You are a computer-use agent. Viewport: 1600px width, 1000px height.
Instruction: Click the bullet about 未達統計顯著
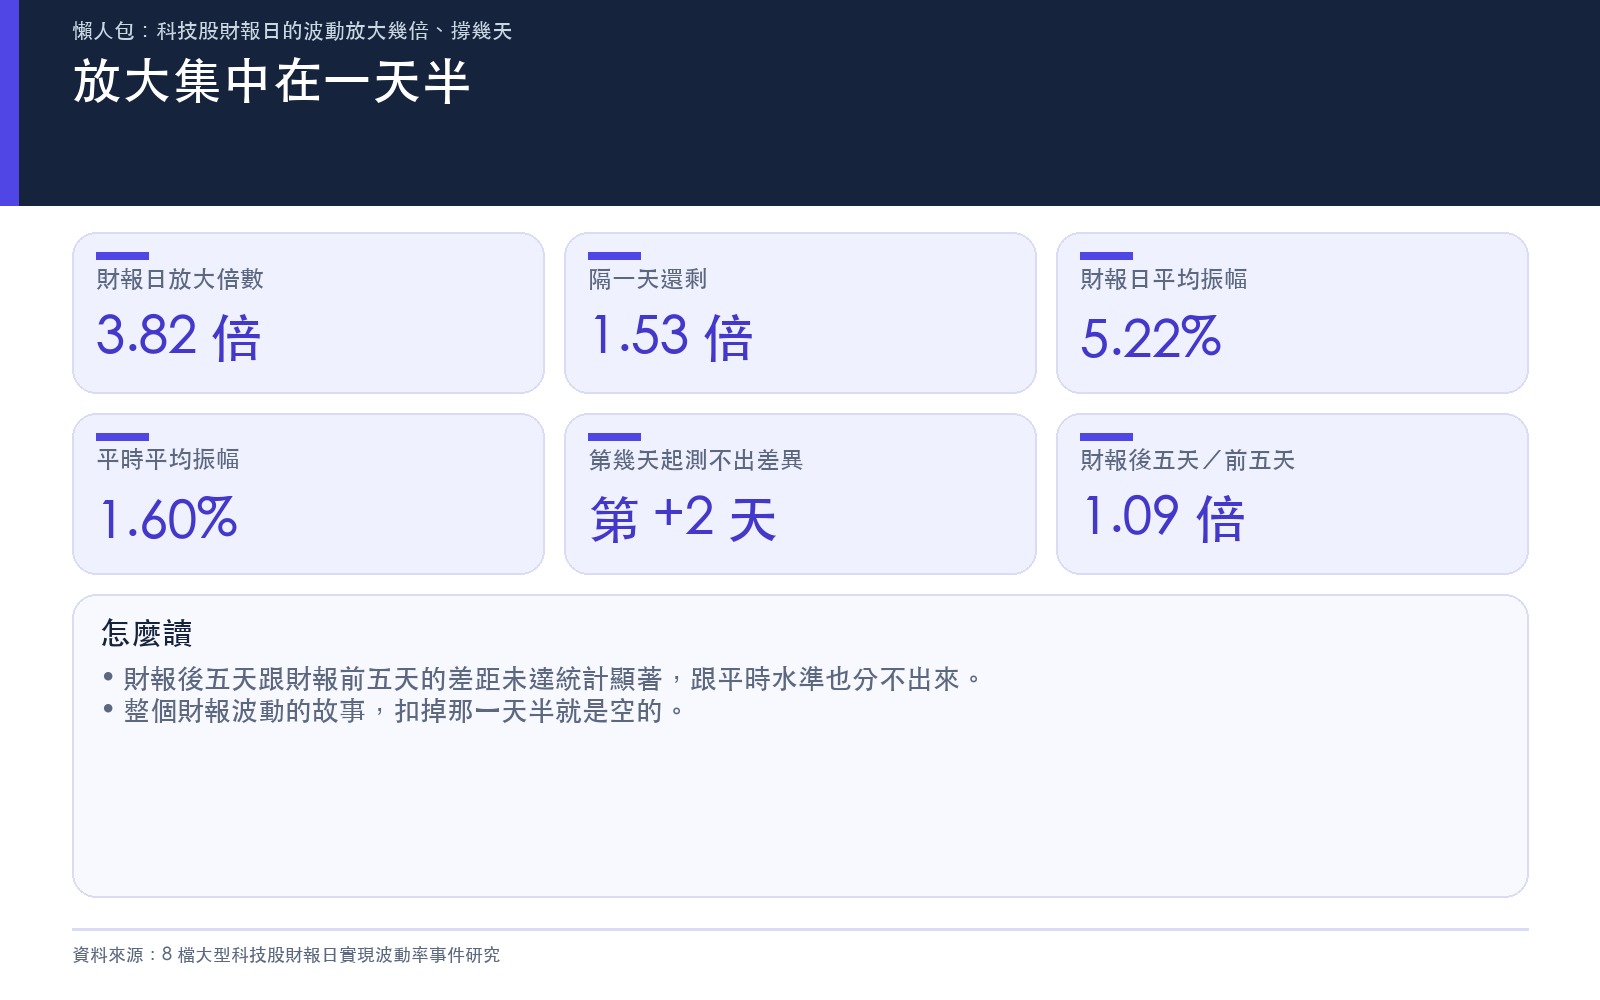(542, 679)
